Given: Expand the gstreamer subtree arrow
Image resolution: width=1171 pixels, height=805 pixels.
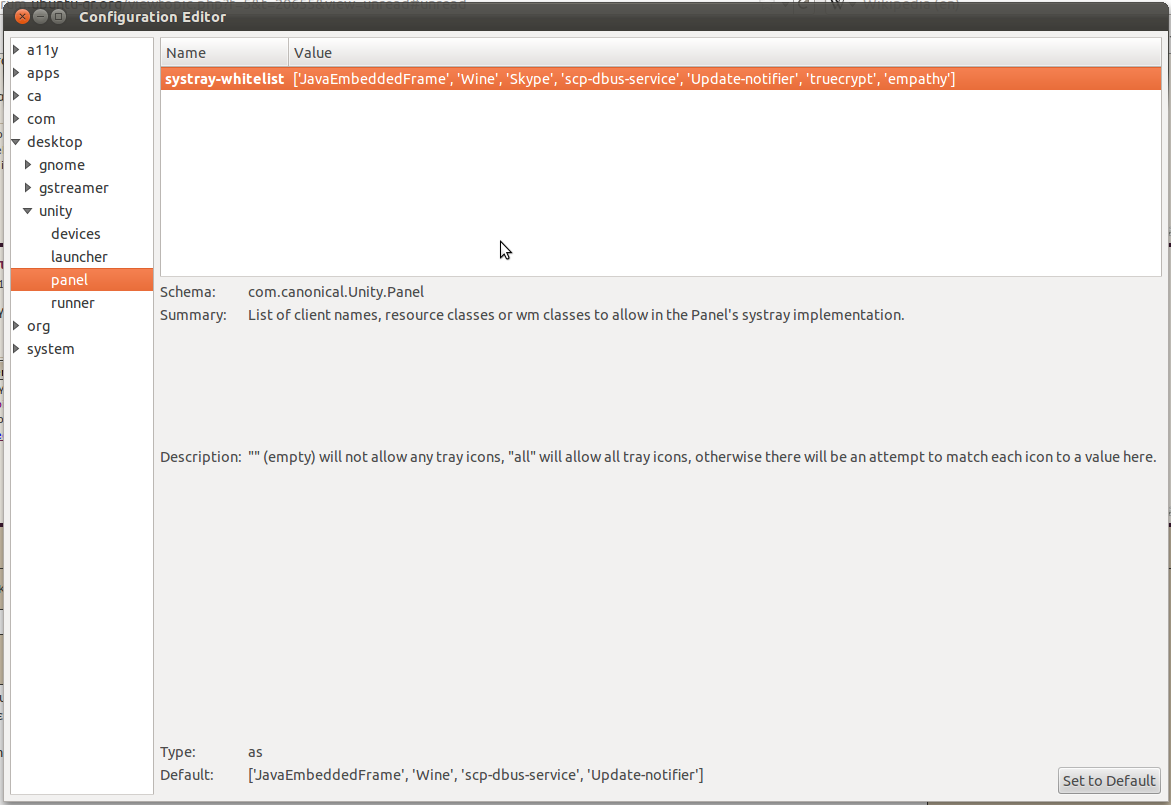Looking at the screenshot, I should 28,188.
